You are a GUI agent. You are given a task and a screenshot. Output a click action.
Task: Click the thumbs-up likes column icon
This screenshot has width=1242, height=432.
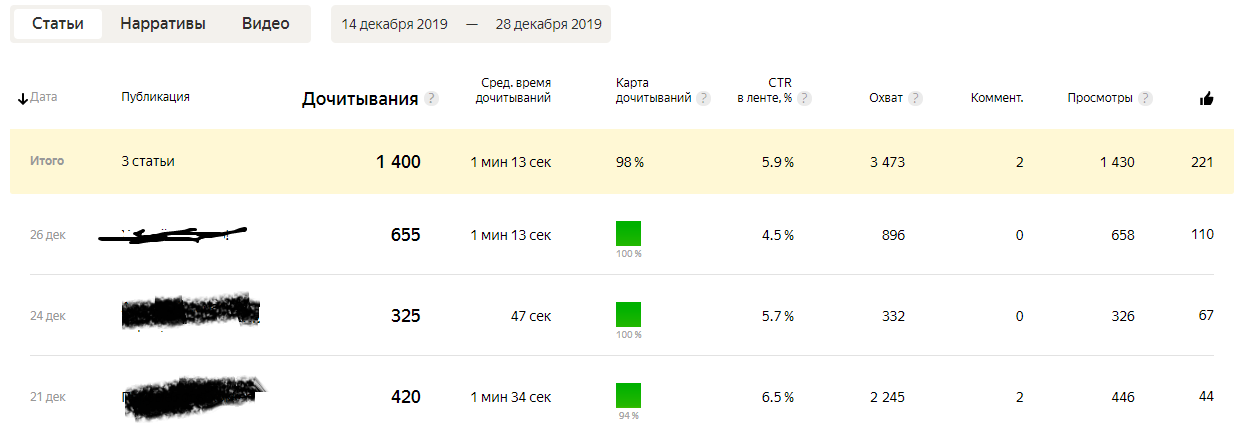point(1206,98)
